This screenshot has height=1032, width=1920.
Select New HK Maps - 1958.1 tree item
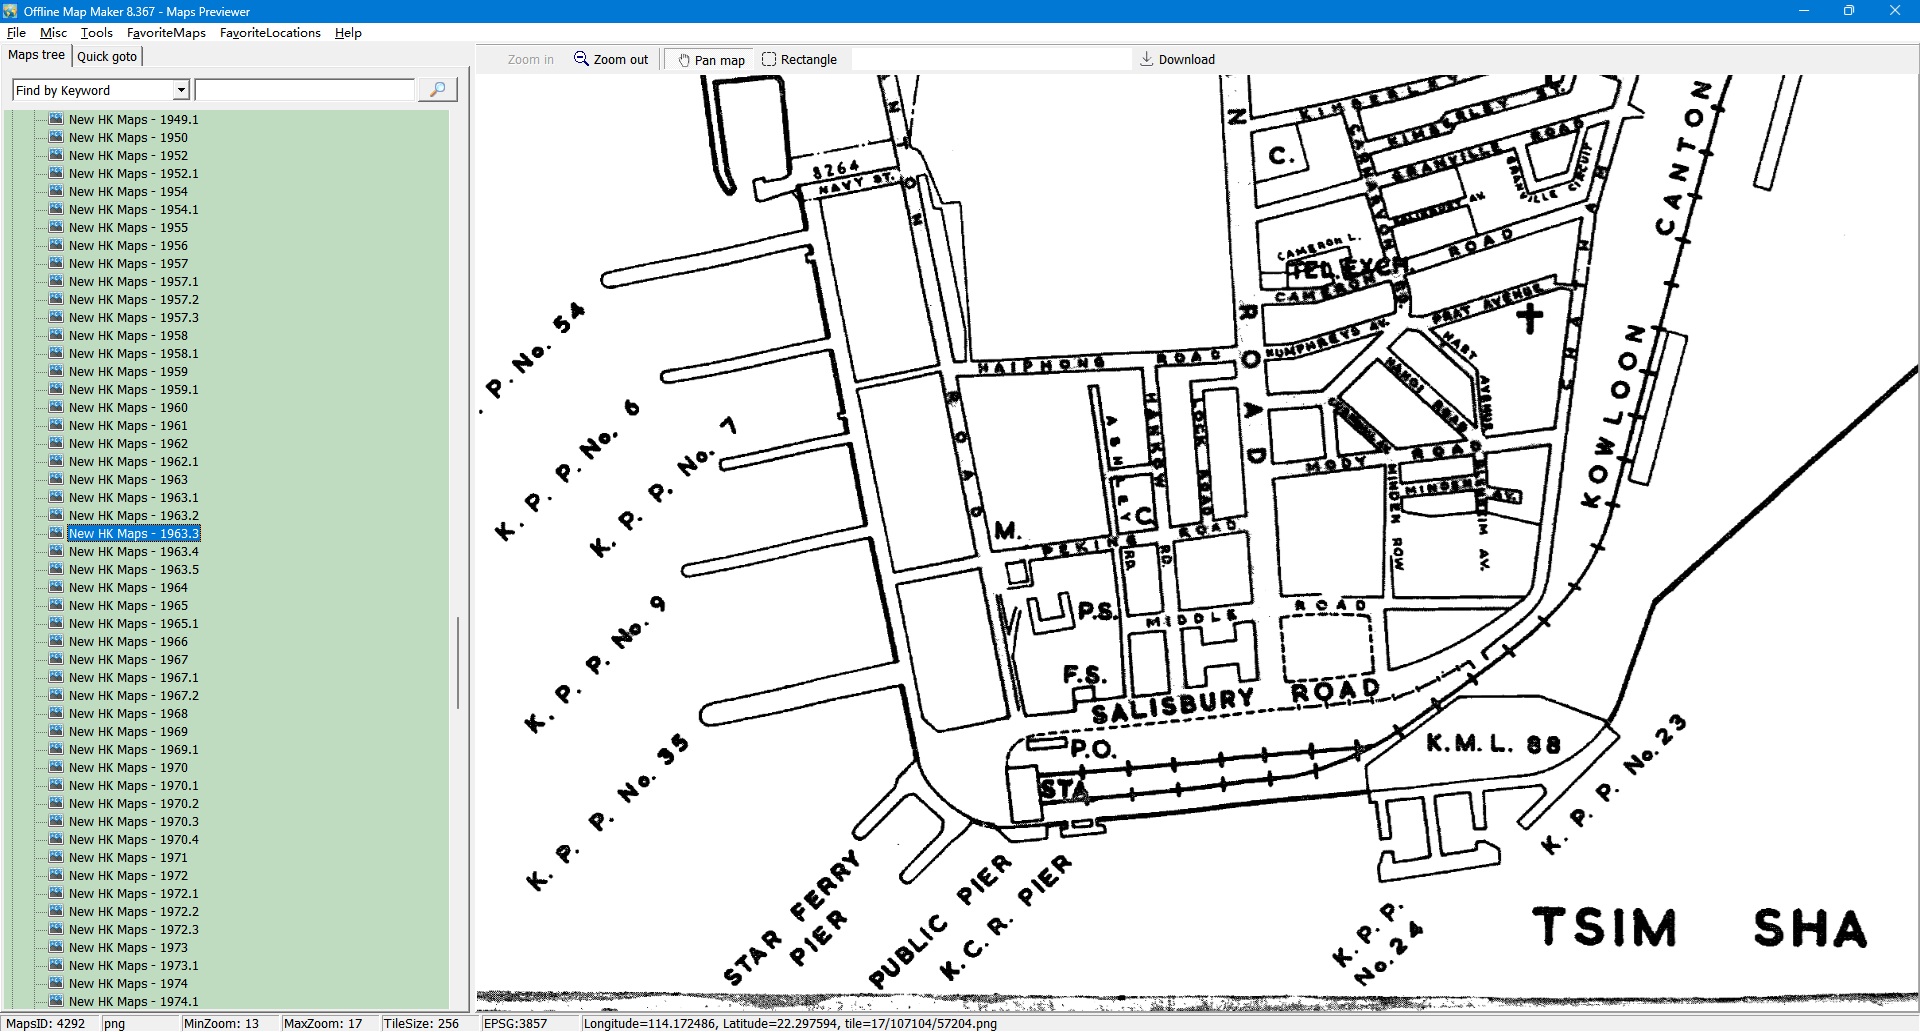click(x=133, y=353)
